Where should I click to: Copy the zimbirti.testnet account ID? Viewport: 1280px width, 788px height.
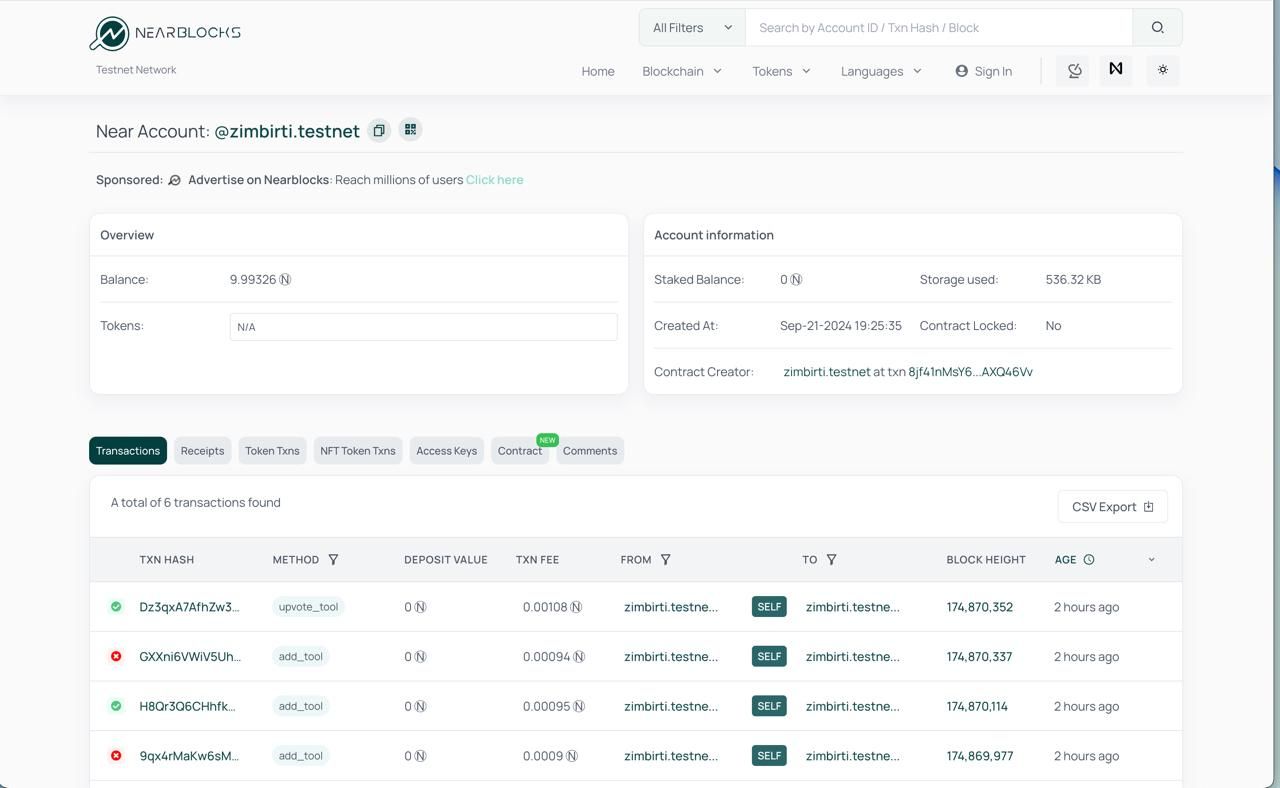[379, 130]
